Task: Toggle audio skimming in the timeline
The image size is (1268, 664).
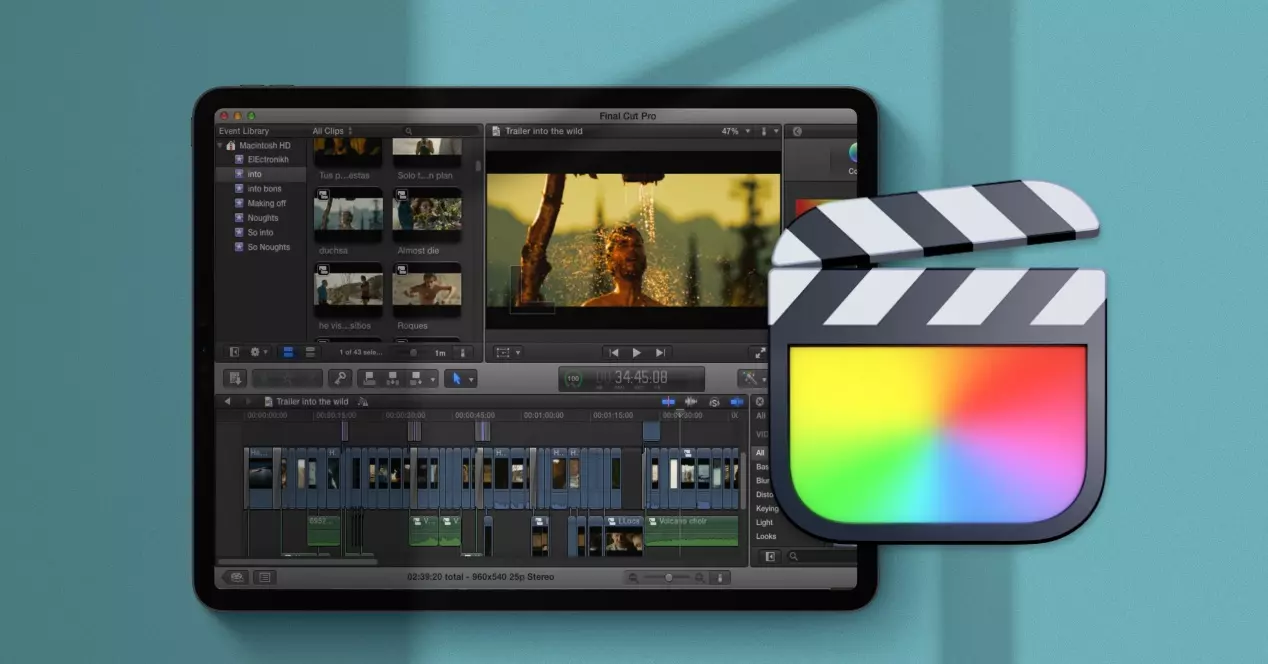Action: 690,401
